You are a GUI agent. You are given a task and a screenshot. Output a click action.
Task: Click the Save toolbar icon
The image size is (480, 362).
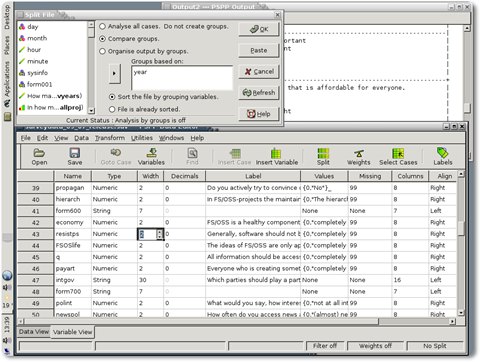(x=75, y=157)
